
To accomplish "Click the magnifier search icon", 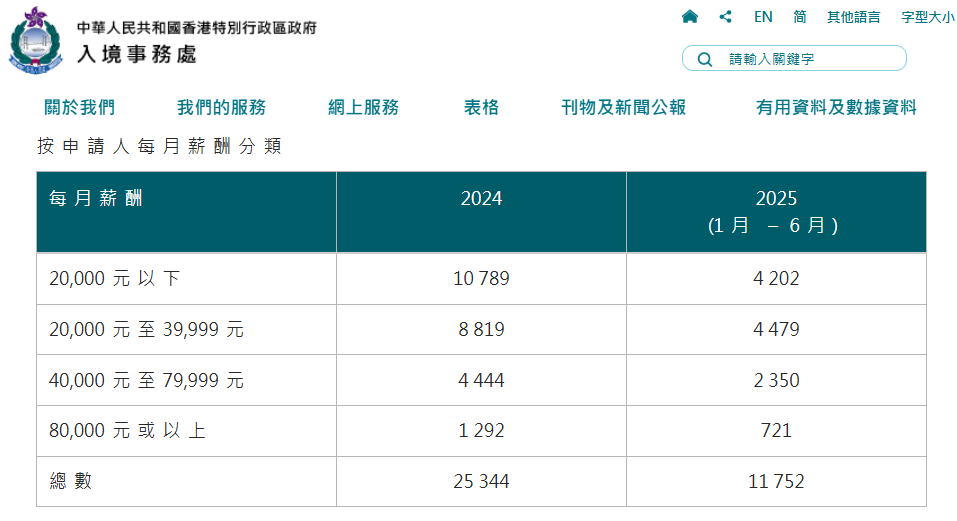I will (705, 59).
